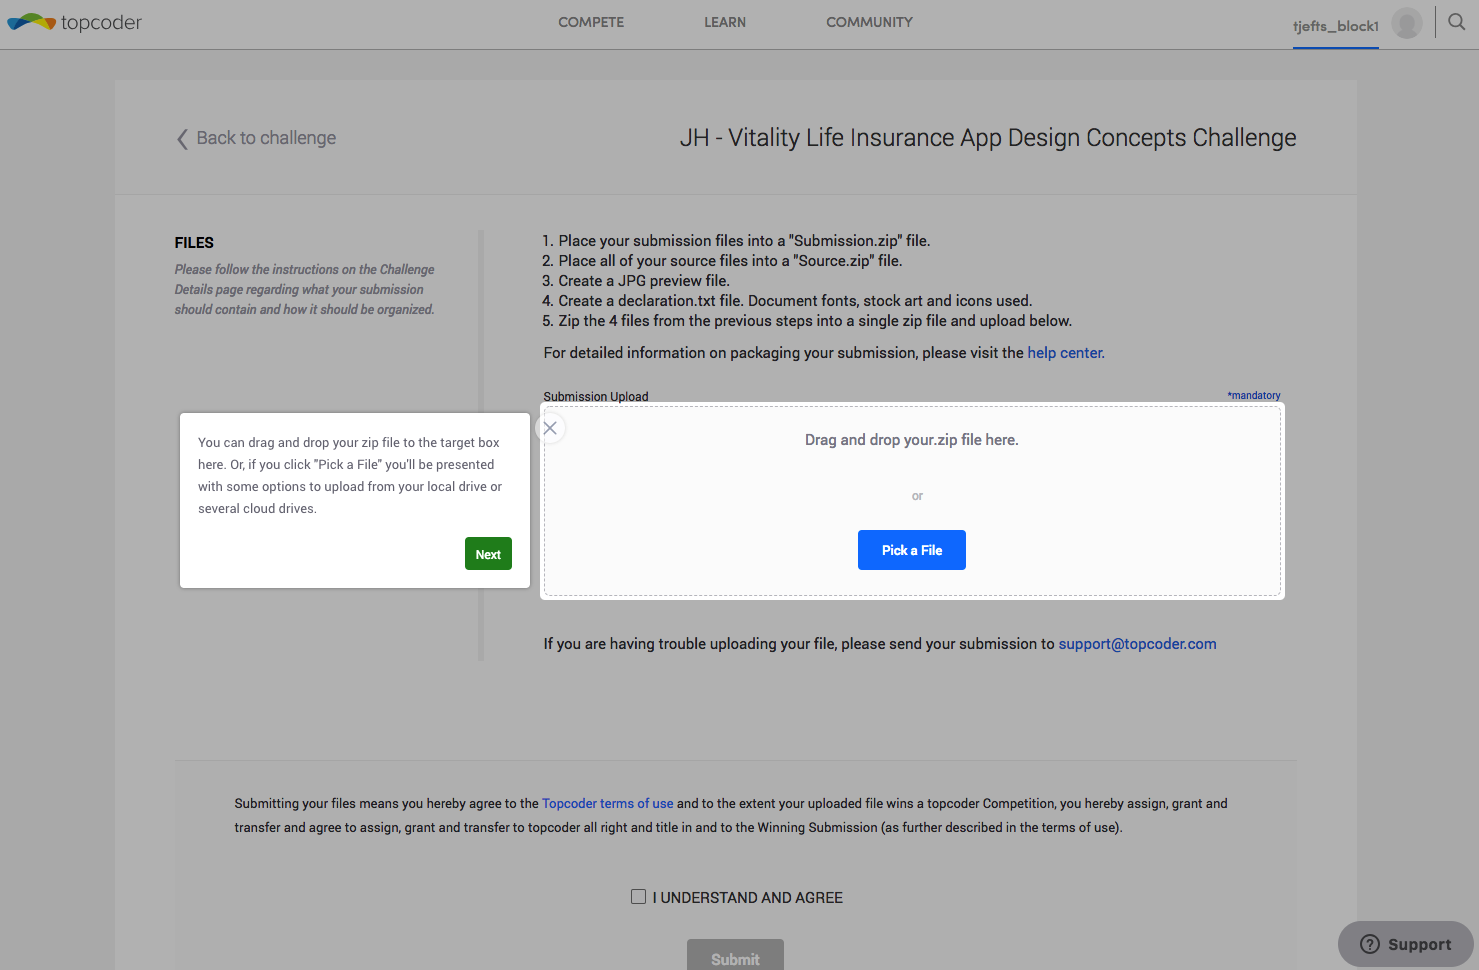Open the COMMUNITY menu

[x=869, y=22]
